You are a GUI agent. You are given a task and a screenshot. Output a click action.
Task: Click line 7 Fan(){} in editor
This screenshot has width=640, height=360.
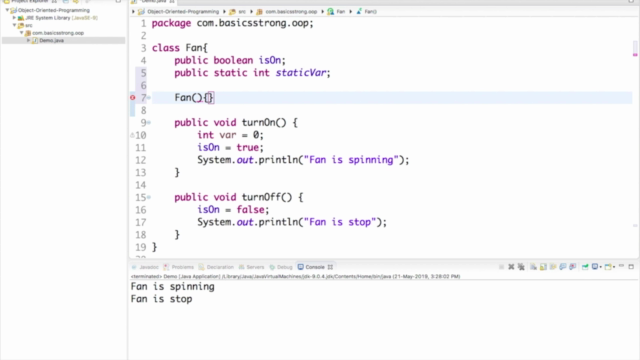coord(194,98)
